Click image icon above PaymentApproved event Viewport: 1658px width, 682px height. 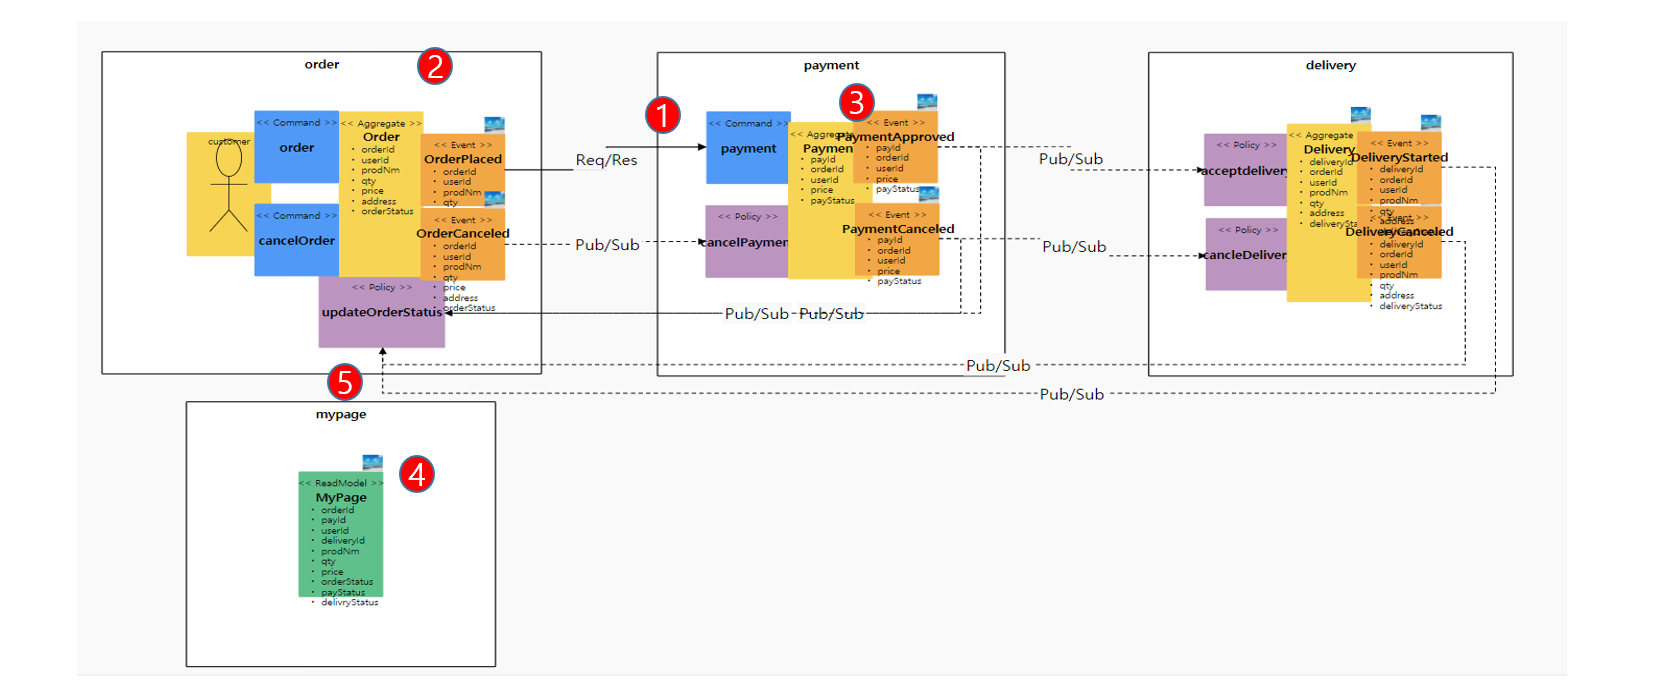click(x=927, y=102)
